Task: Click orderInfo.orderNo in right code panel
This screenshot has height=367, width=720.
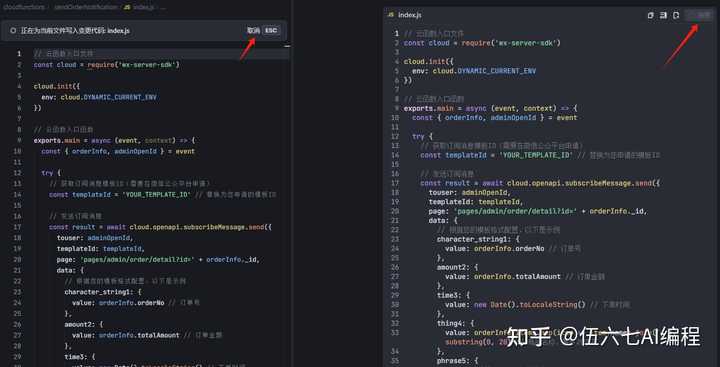Action: click(x=509, y=248)
